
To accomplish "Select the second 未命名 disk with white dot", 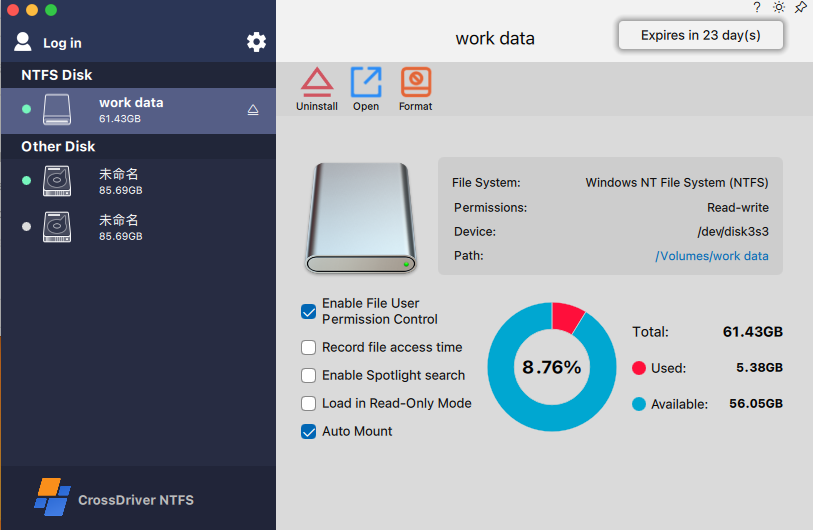I will pyautogui.click(x=119, y=227).
